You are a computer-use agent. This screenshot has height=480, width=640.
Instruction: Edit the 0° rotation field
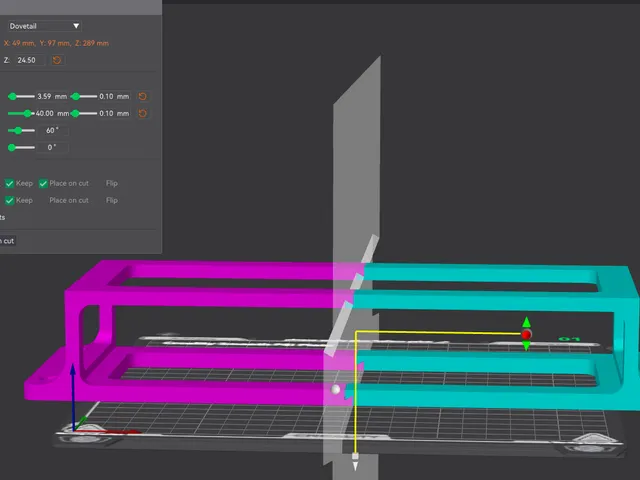(x=52, y=147)
